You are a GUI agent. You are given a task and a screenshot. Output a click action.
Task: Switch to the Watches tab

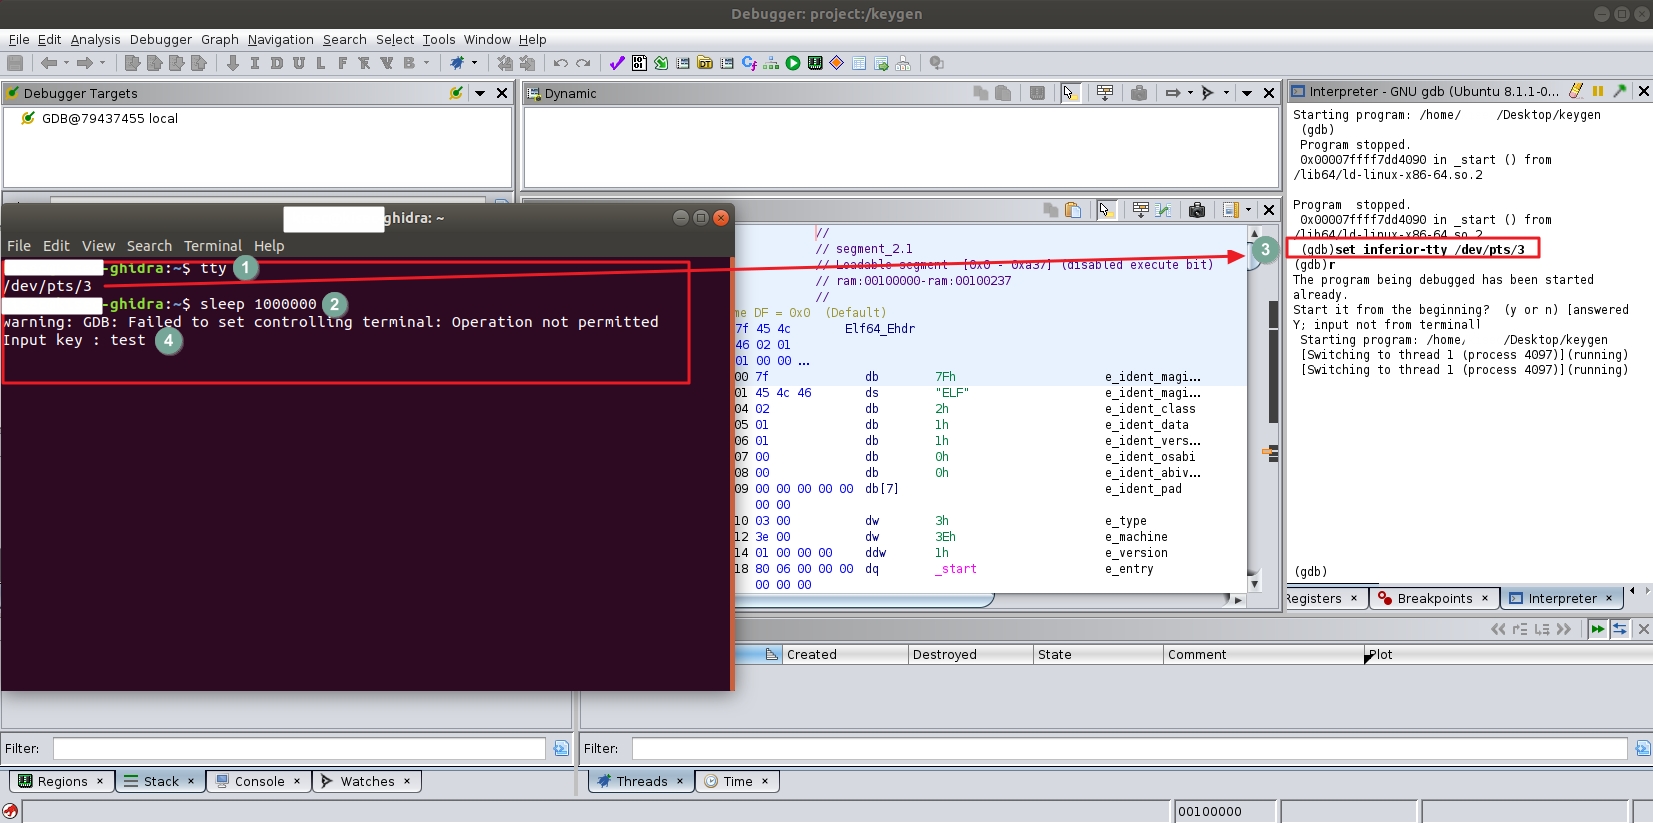point(367,781)
